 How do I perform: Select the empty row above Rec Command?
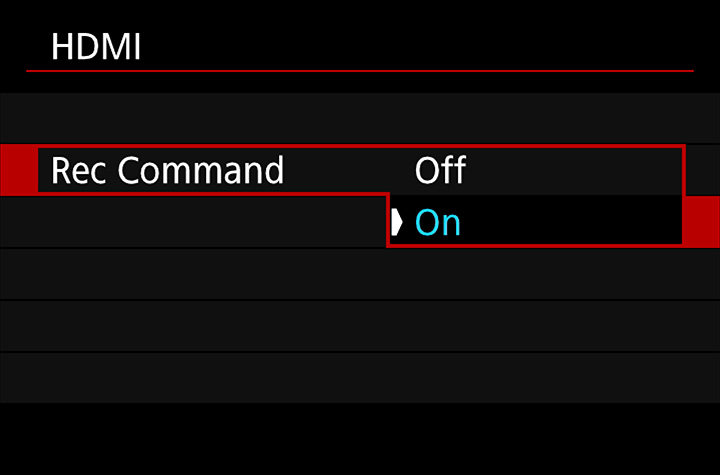tap(360, 118)
